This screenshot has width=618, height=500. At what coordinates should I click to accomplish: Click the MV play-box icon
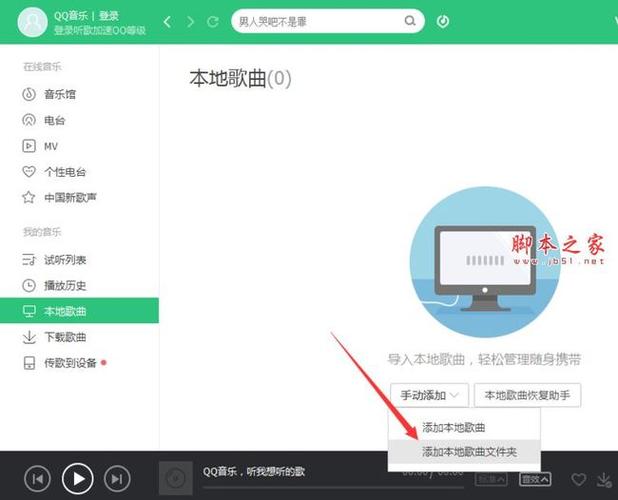point(29,146)
